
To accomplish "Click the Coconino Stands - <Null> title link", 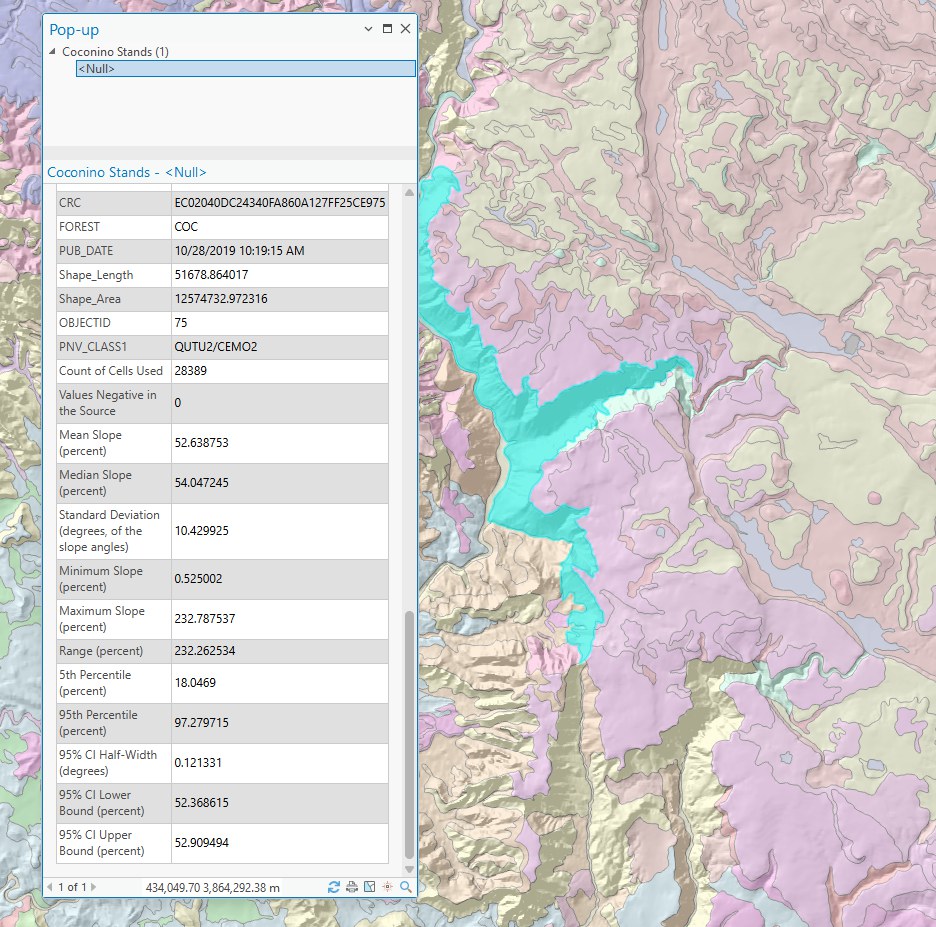I will point(127,173).
